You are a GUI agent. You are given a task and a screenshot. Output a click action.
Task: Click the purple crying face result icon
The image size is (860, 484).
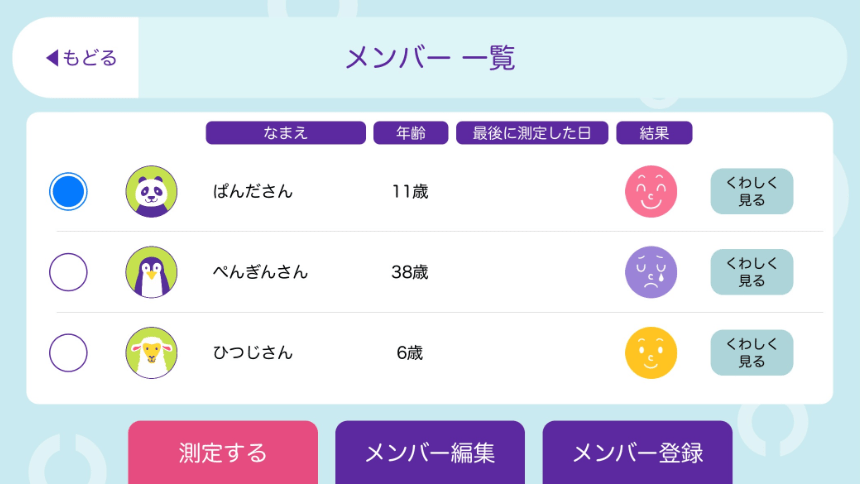(x=651, y=272)
